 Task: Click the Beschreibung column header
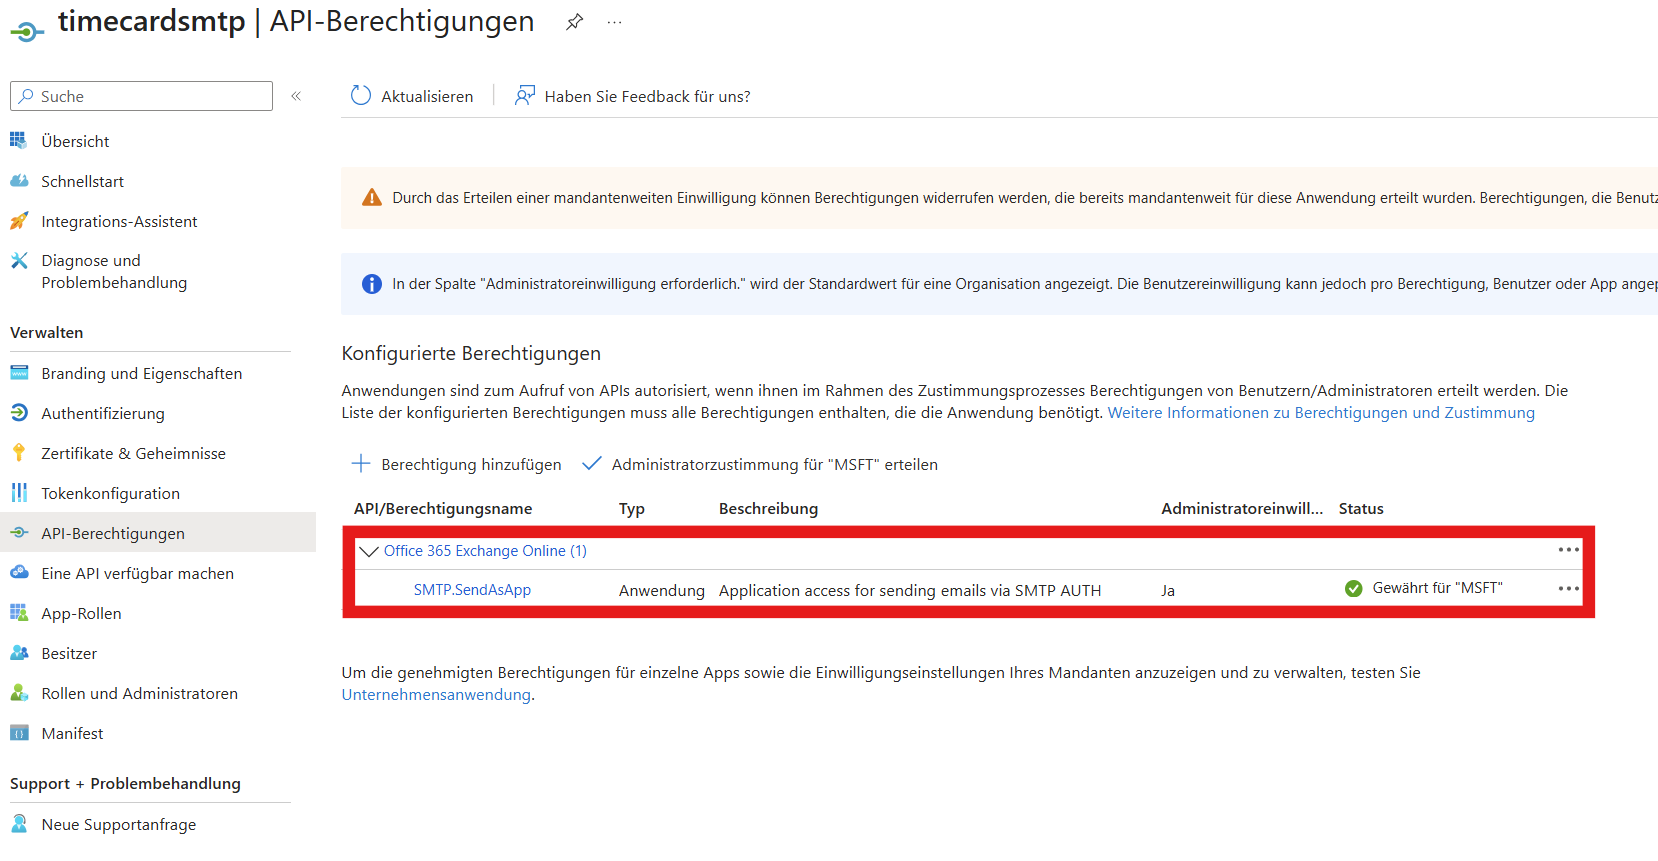pos(768,509)
